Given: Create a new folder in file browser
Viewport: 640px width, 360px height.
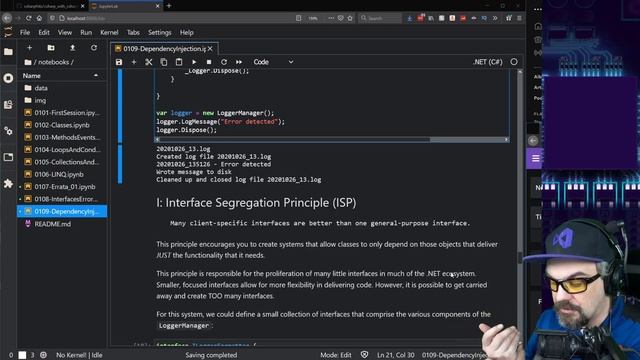Looking at the screenshot, I should click(51, 48).
